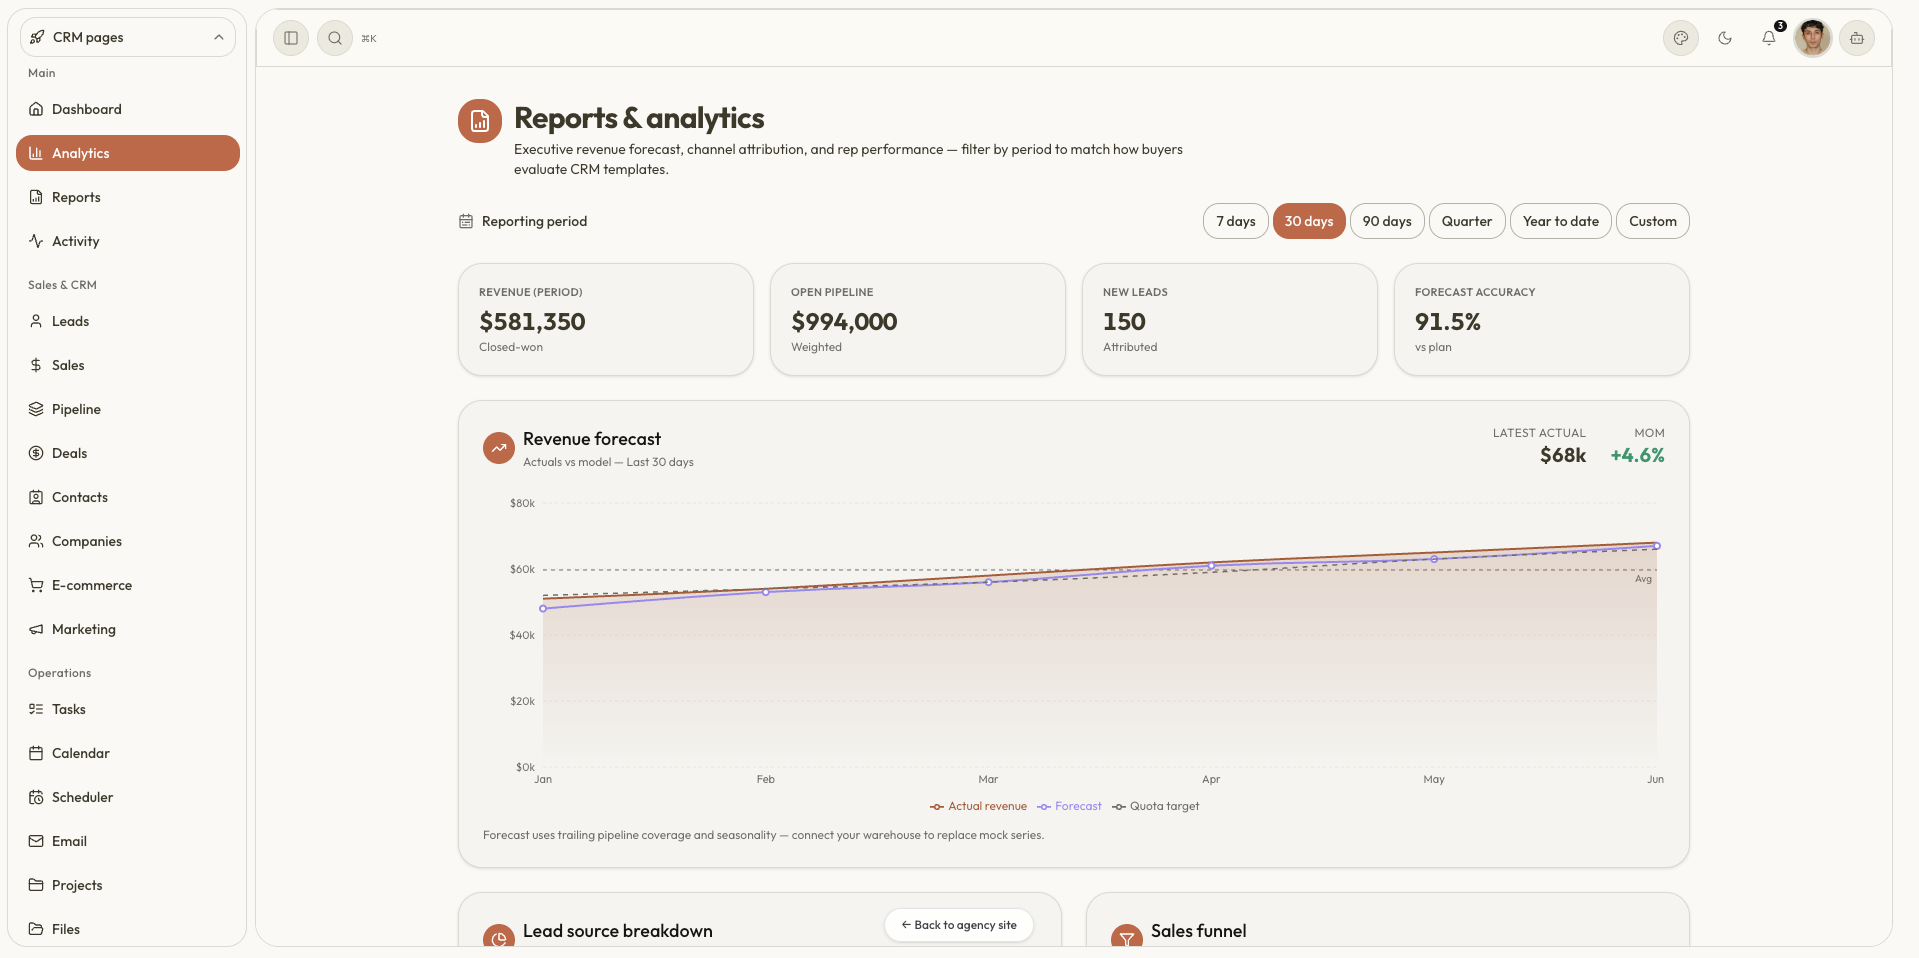The height and width of the screenshot is (958, 1919).
Task: Click the E-commerce cart icon
Action: click(x=36, y=585)
